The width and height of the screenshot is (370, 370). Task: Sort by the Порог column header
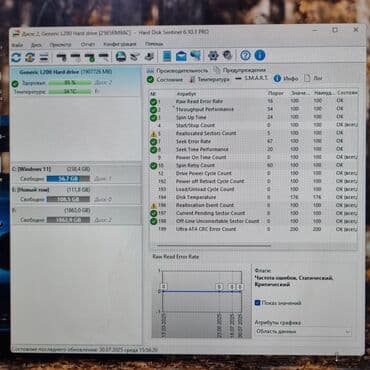pos(276,93)
